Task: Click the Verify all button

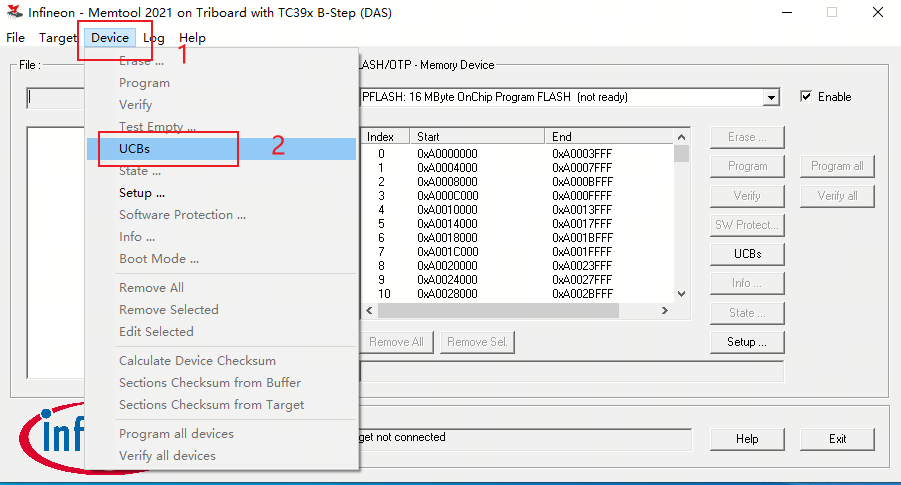Action: coord(837,196)
